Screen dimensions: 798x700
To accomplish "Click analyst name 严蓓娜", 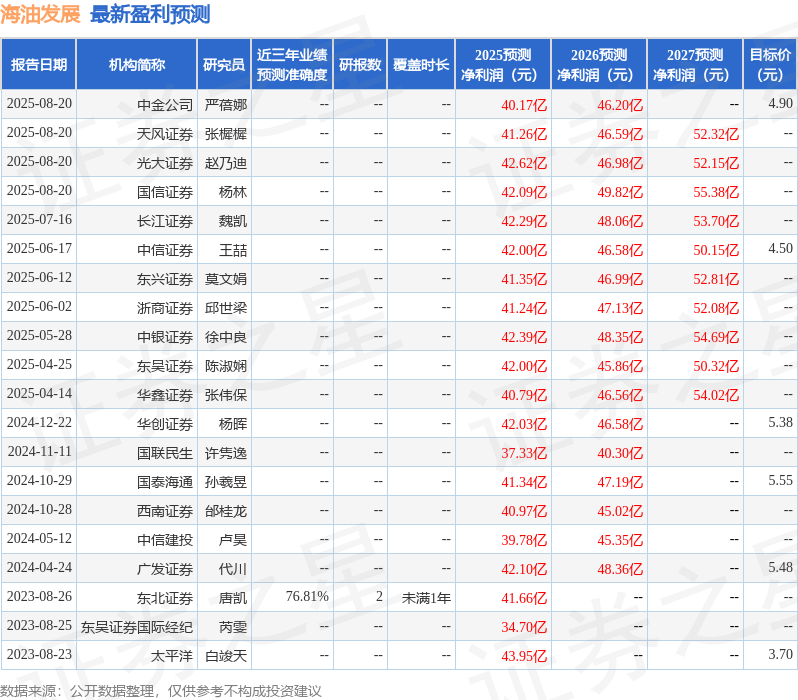I will pyautogui.click(x=225, y=105).
